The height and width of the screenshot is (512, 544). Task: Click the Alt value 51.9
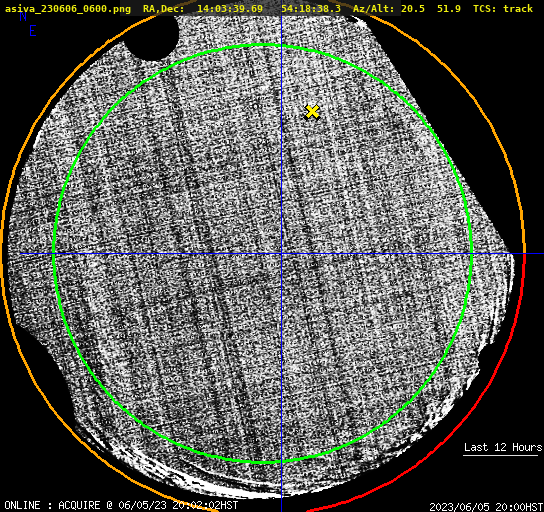(x=449, y=8)
